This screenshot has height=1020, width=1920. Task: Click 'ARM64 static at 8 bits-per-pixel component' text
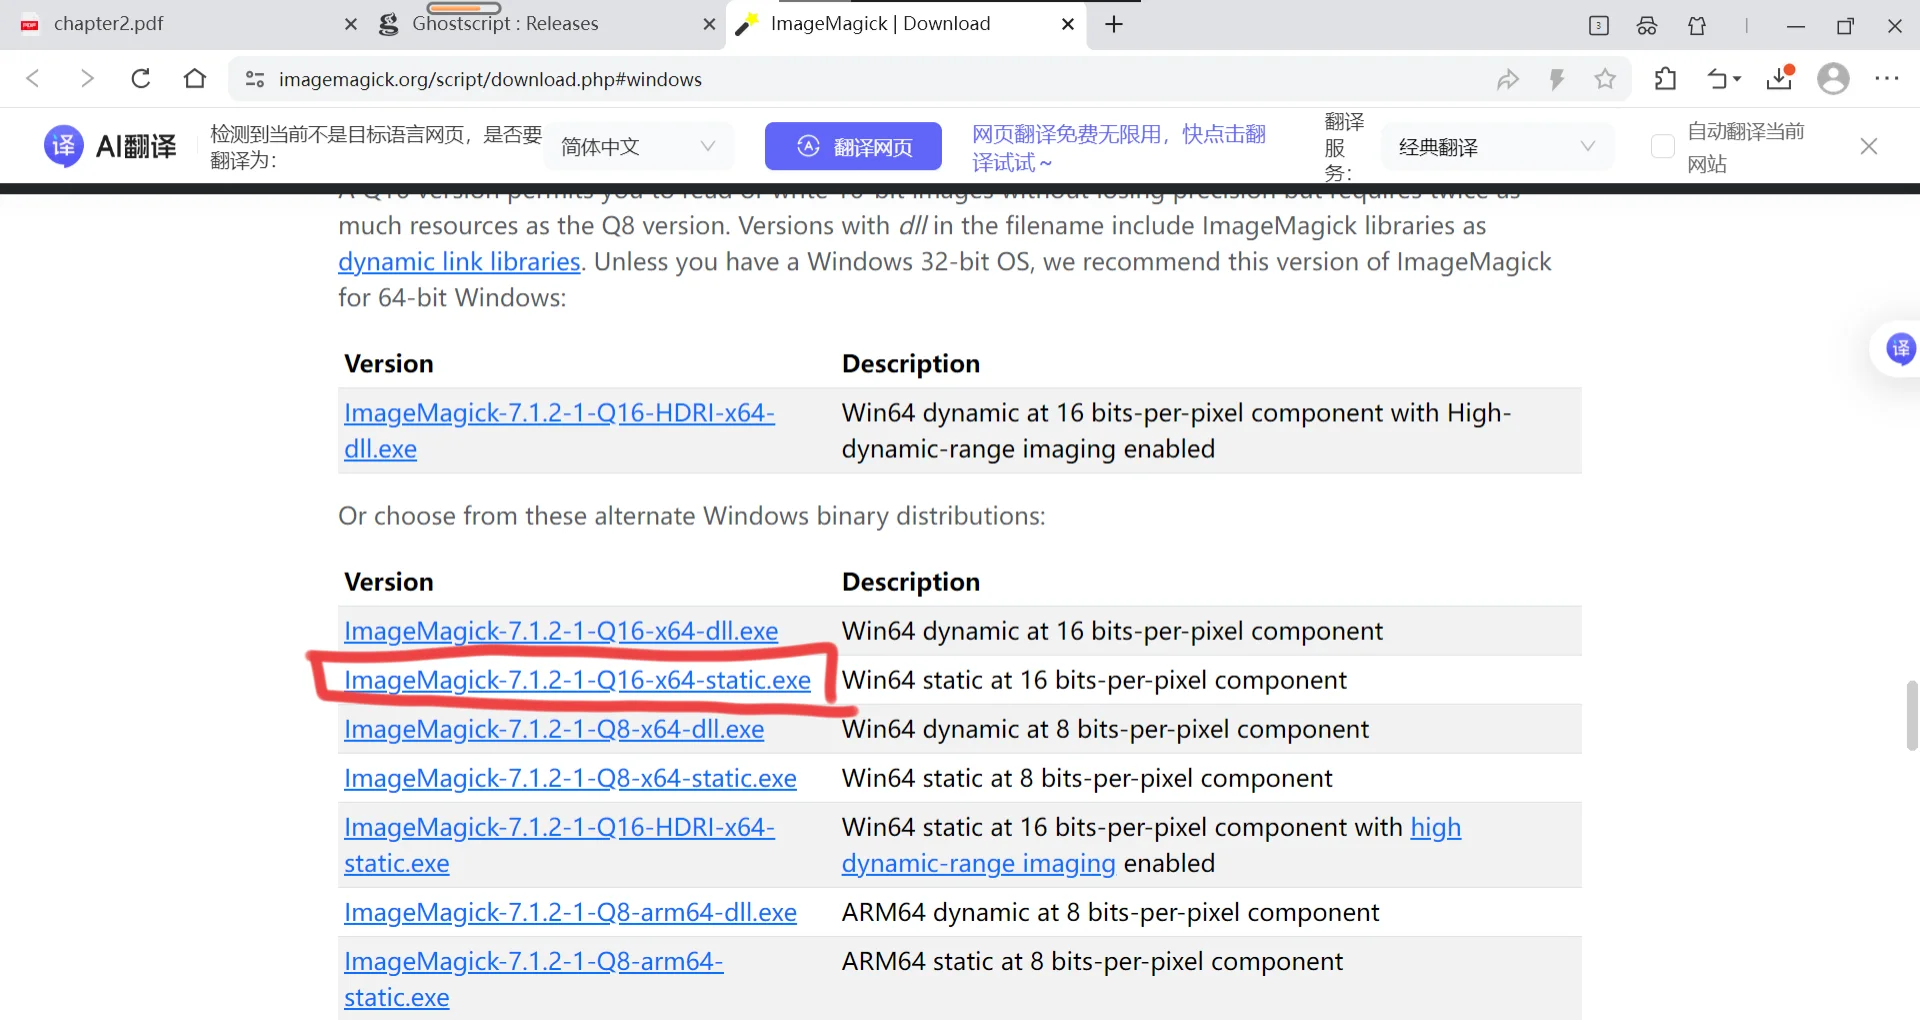(1092, 961)
